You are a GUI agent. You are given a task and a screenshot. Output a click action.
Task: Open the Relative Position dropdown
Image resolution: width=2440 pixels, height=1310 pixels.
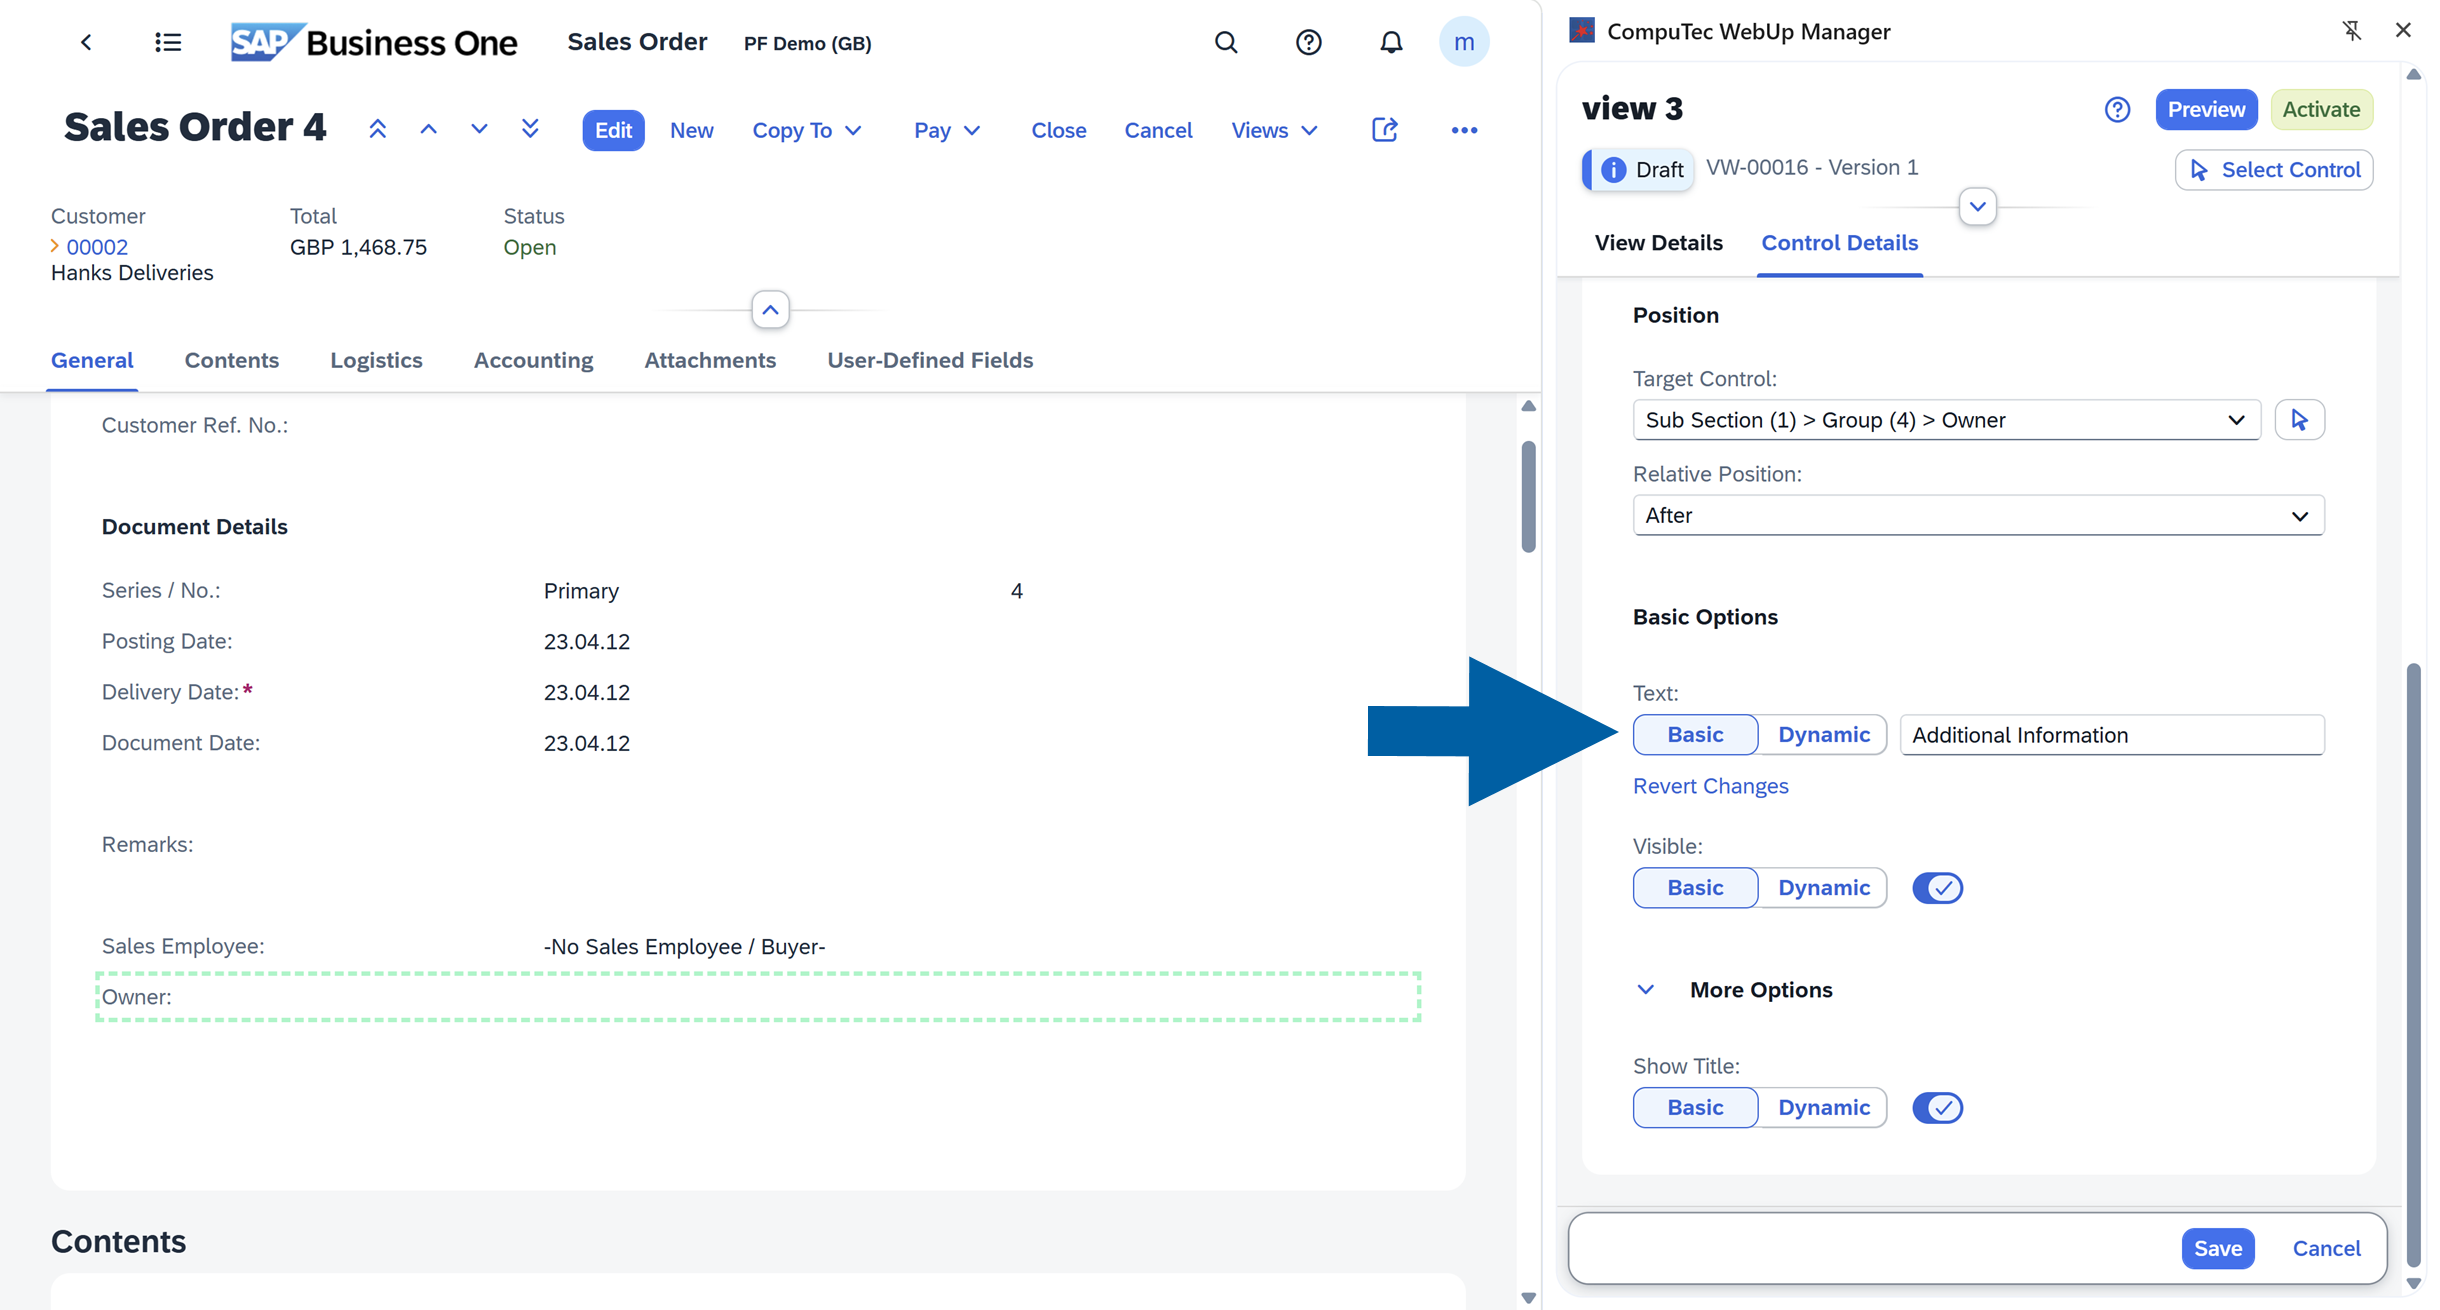(x=1978, y=516)
